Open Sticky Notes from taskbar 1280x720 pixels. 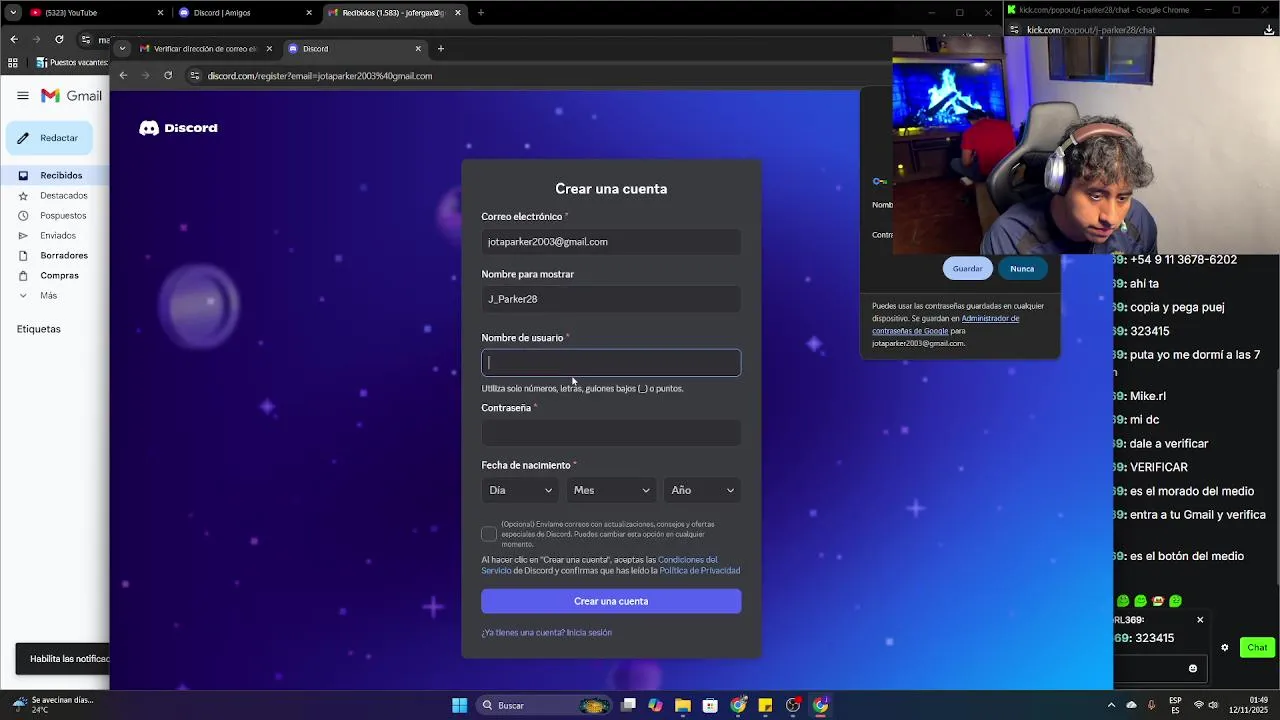tap(765, 705)
